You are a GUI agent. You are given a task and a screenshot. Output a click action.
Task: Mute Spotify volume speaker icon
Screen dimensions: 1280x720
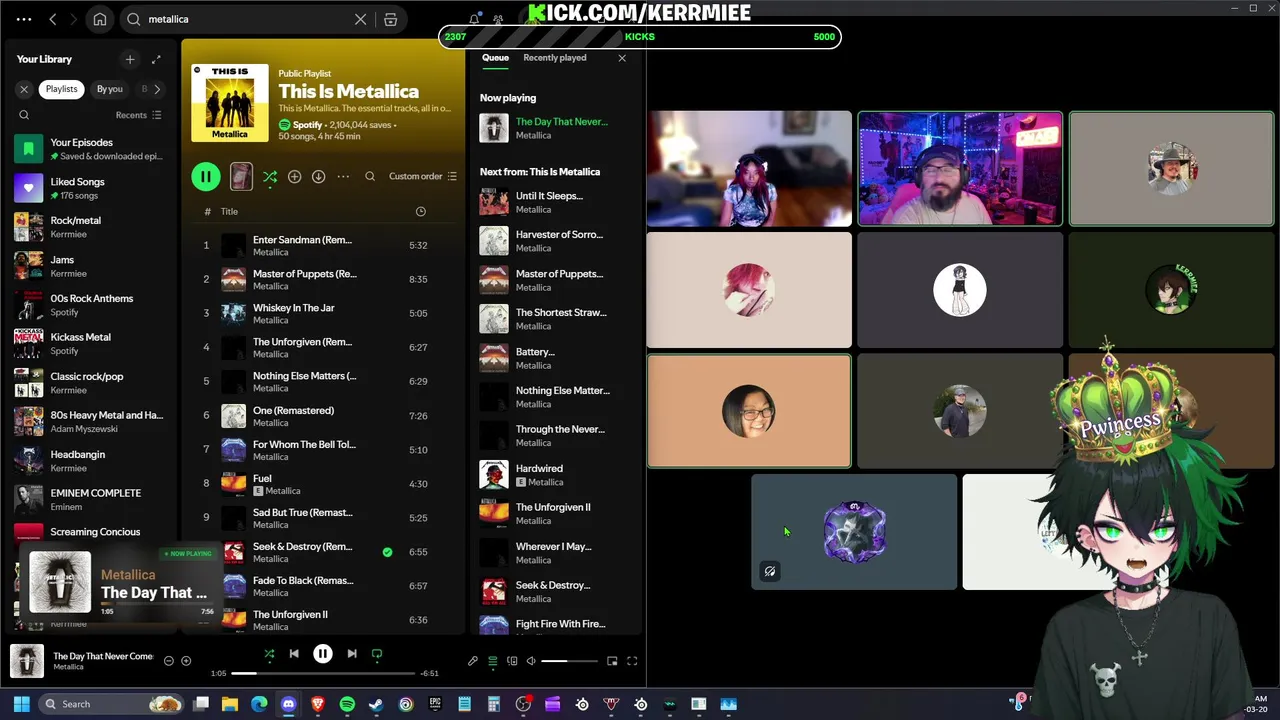(x=531, y=661)
